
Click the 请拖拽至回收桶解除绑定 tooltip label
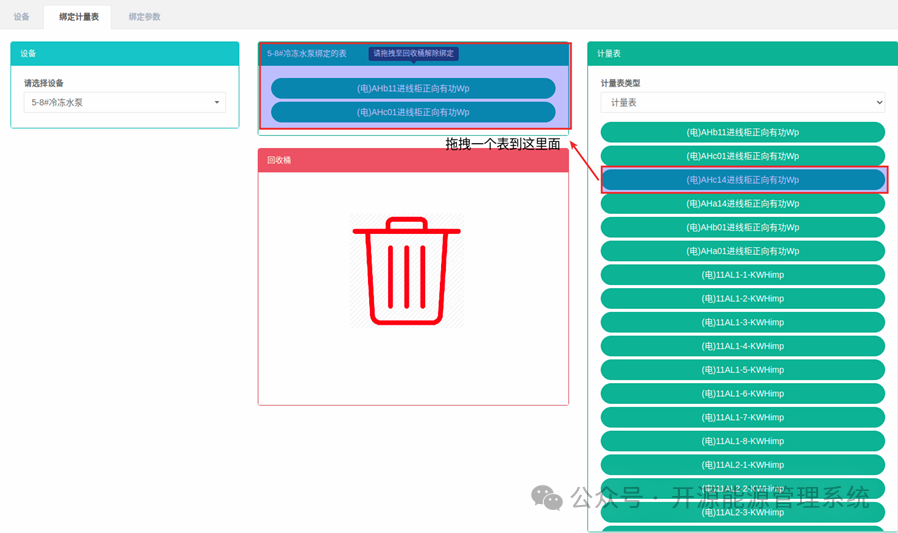tap(413, 53)
